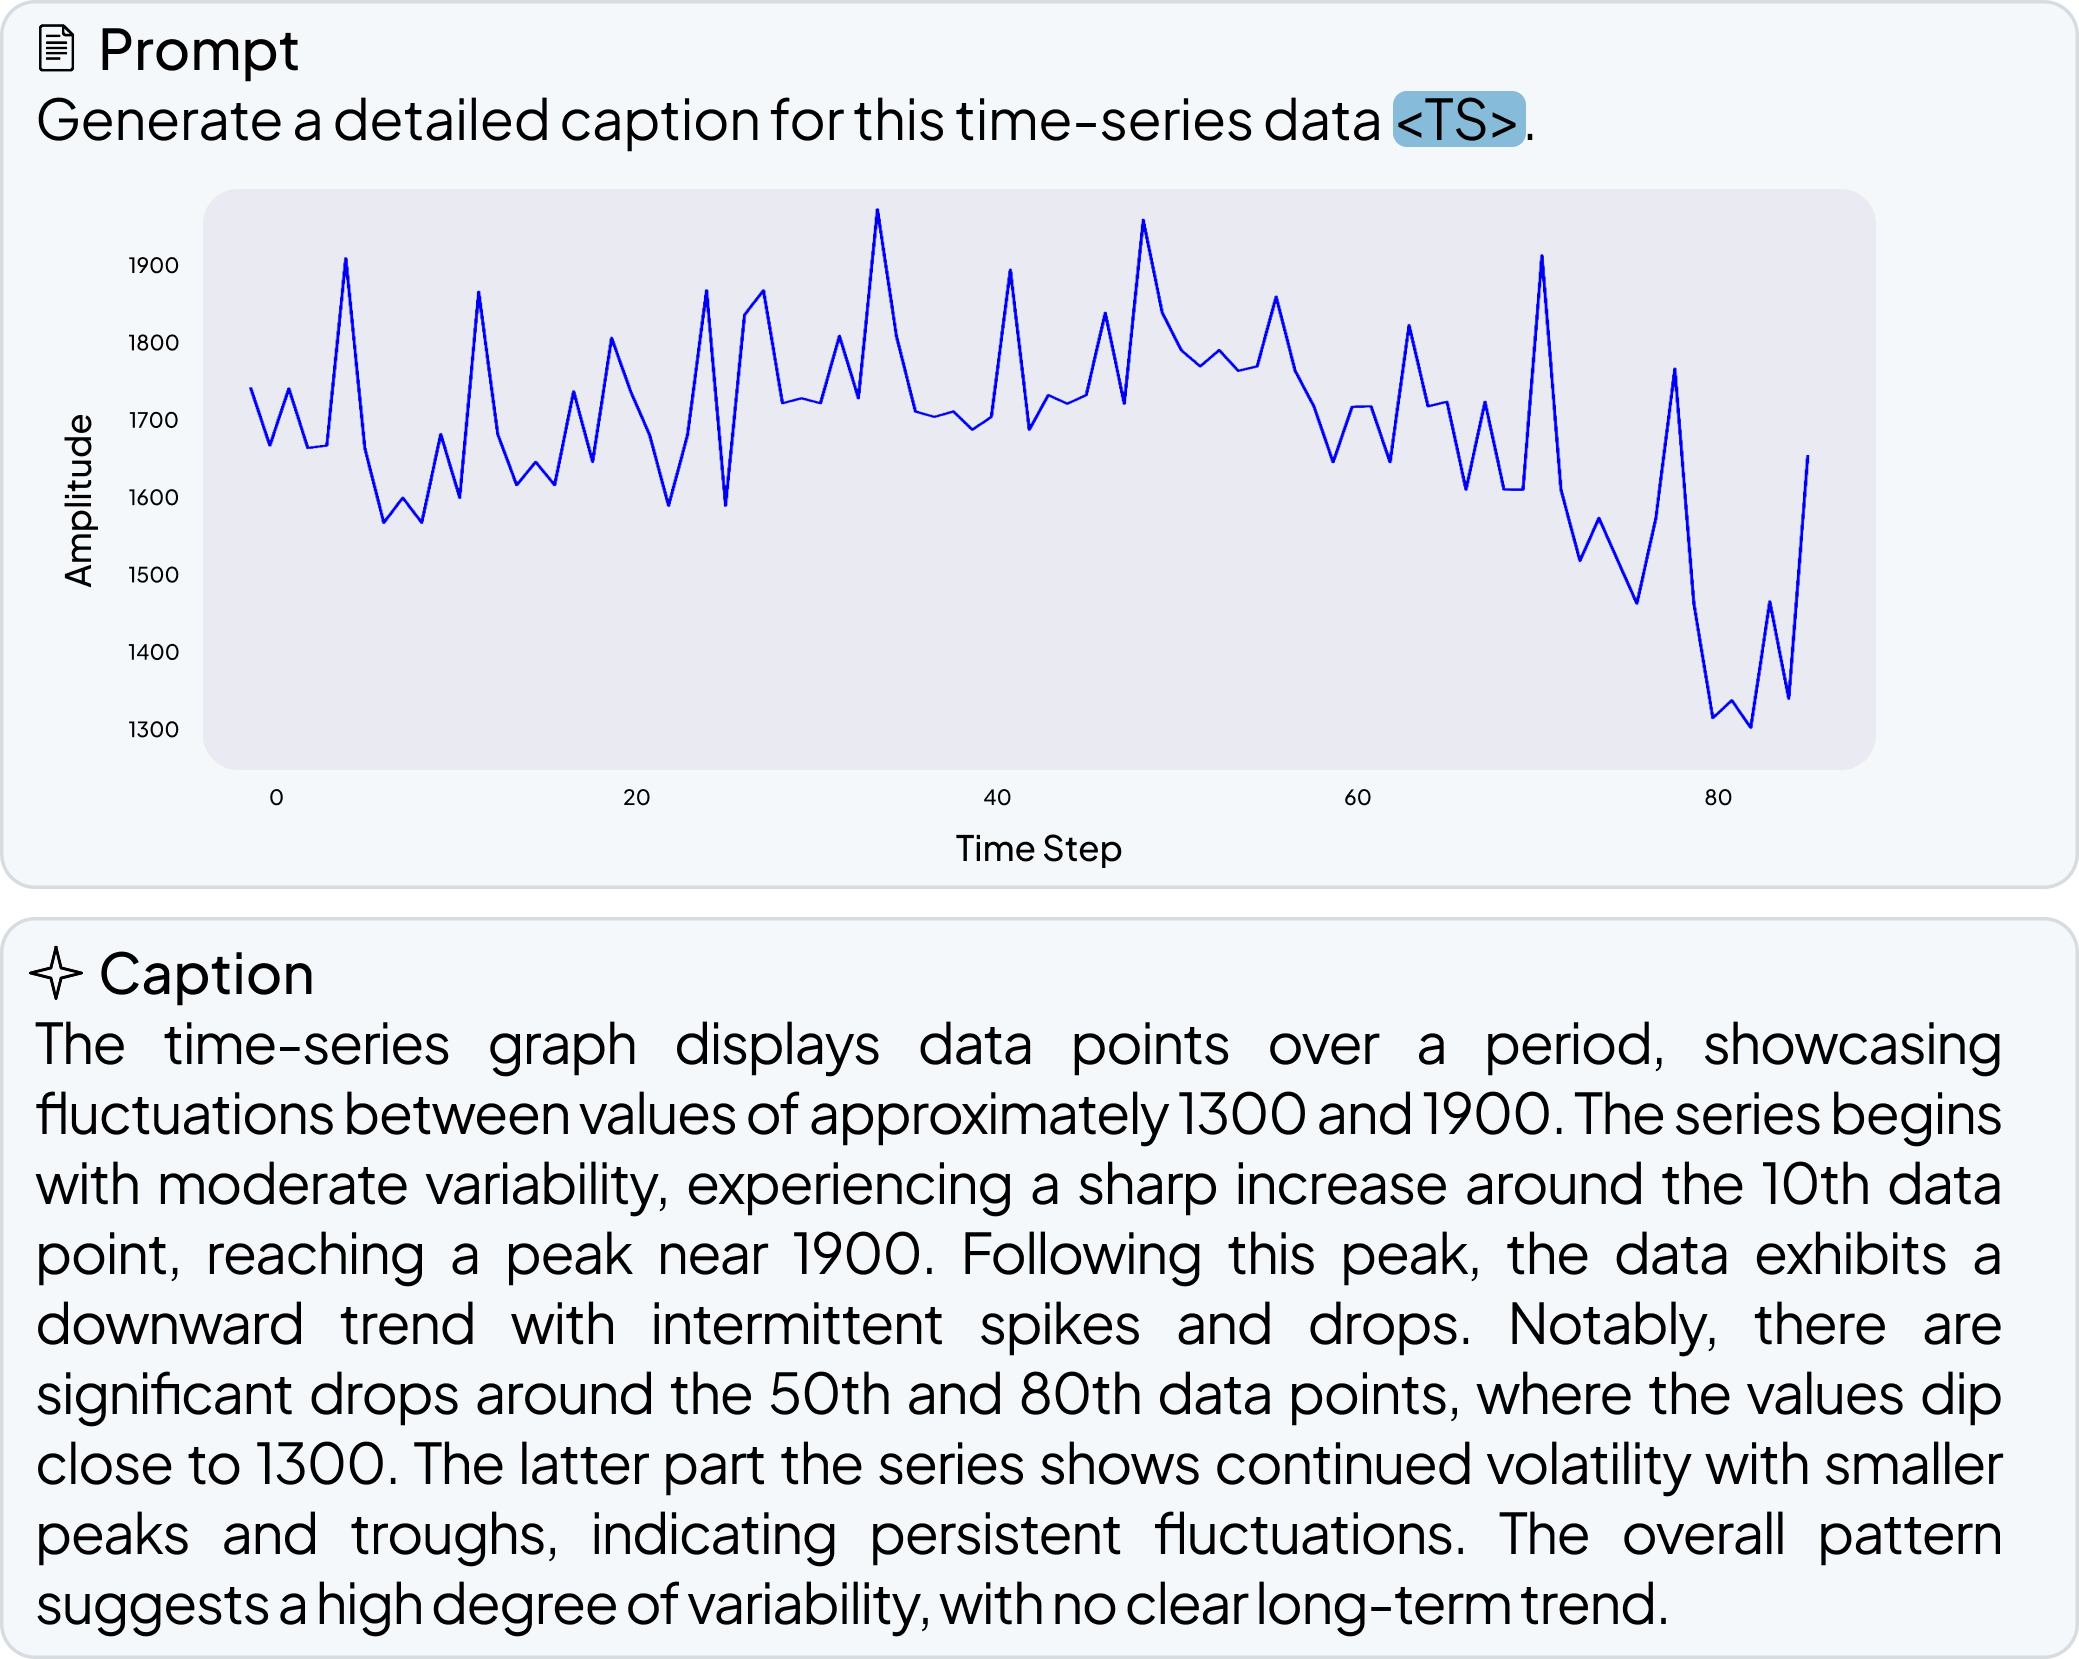The image size is (2079, 1659).
Task: Click the 40 x-axis tick label
Action: click(997, 797)
